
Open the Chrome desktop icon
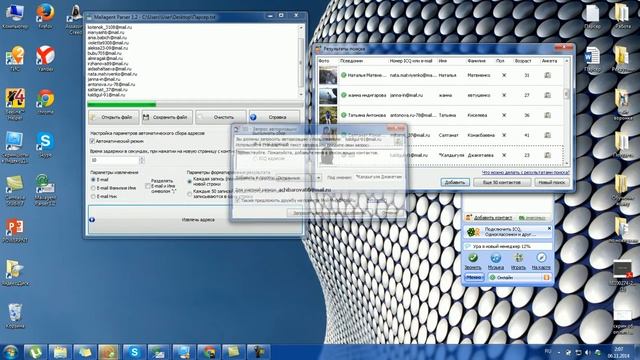(45, 102)
